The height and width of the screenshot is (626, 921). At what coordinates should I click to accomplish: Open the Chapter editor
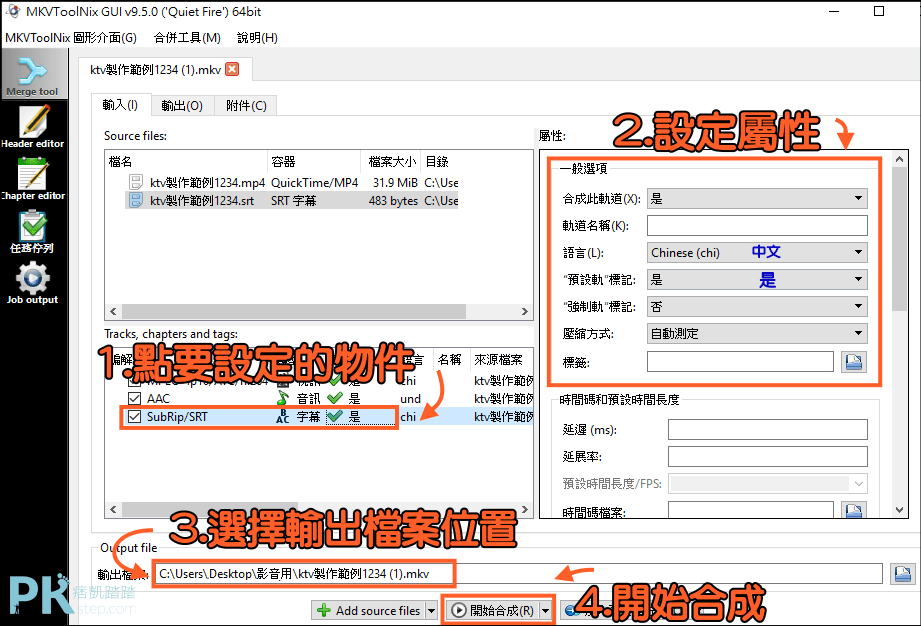click(33, 179)
